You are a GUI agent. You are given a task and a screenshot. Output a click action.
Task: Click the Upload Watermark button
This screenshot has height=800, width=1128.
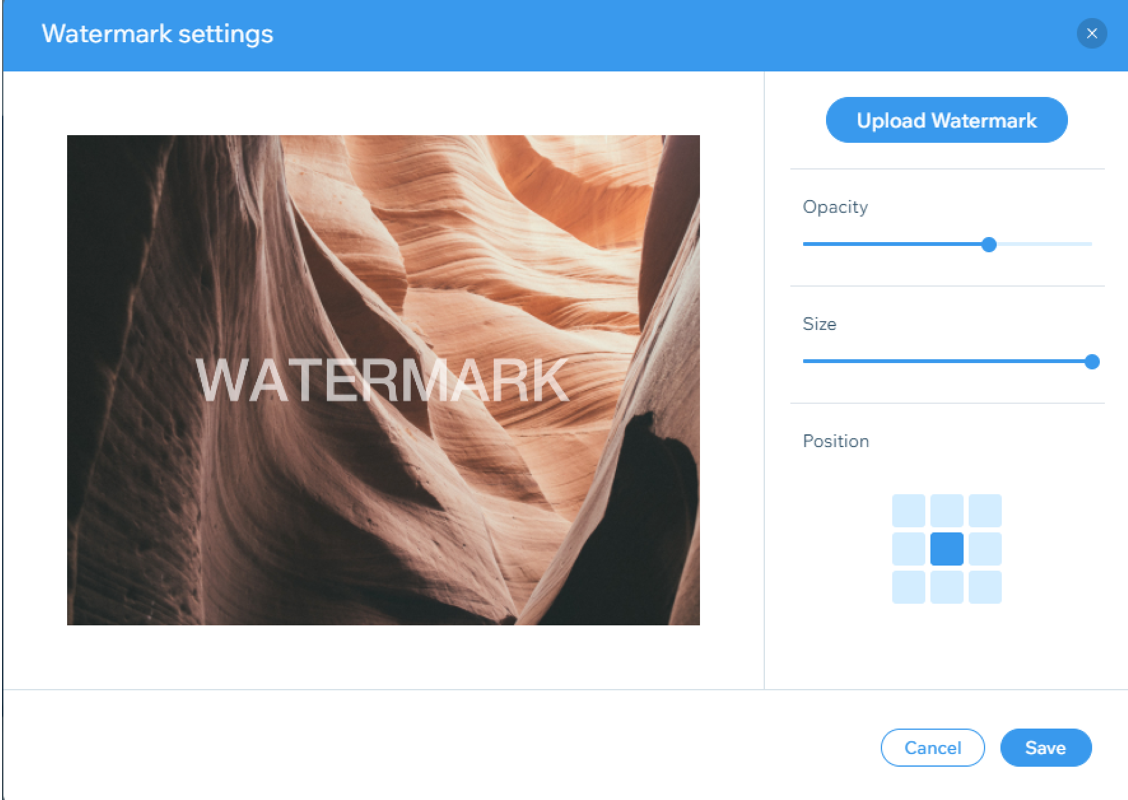click(946, 120)
